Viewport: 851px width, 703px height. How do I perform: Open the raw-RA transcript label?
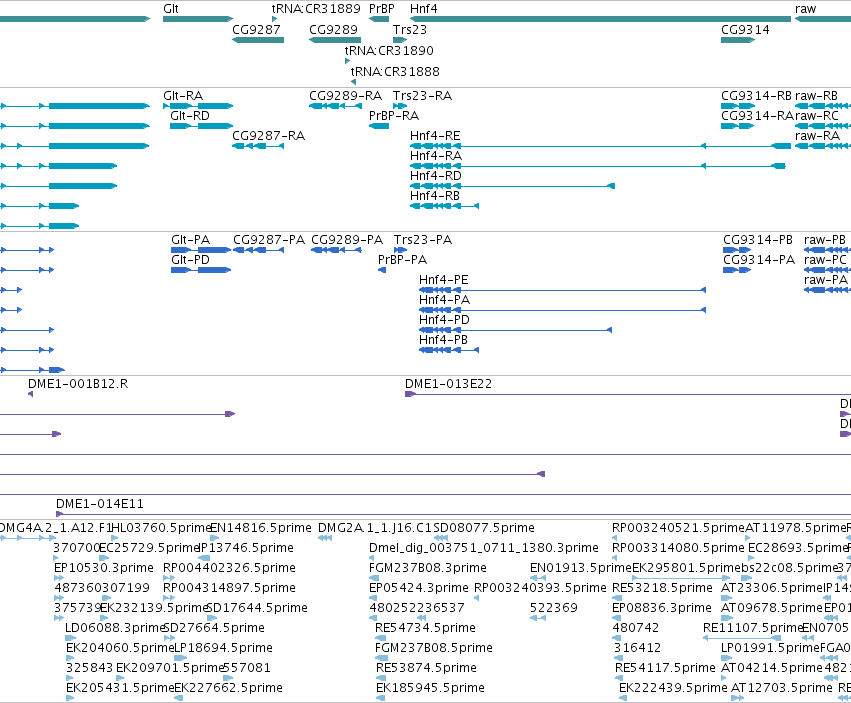coord(817,136)
